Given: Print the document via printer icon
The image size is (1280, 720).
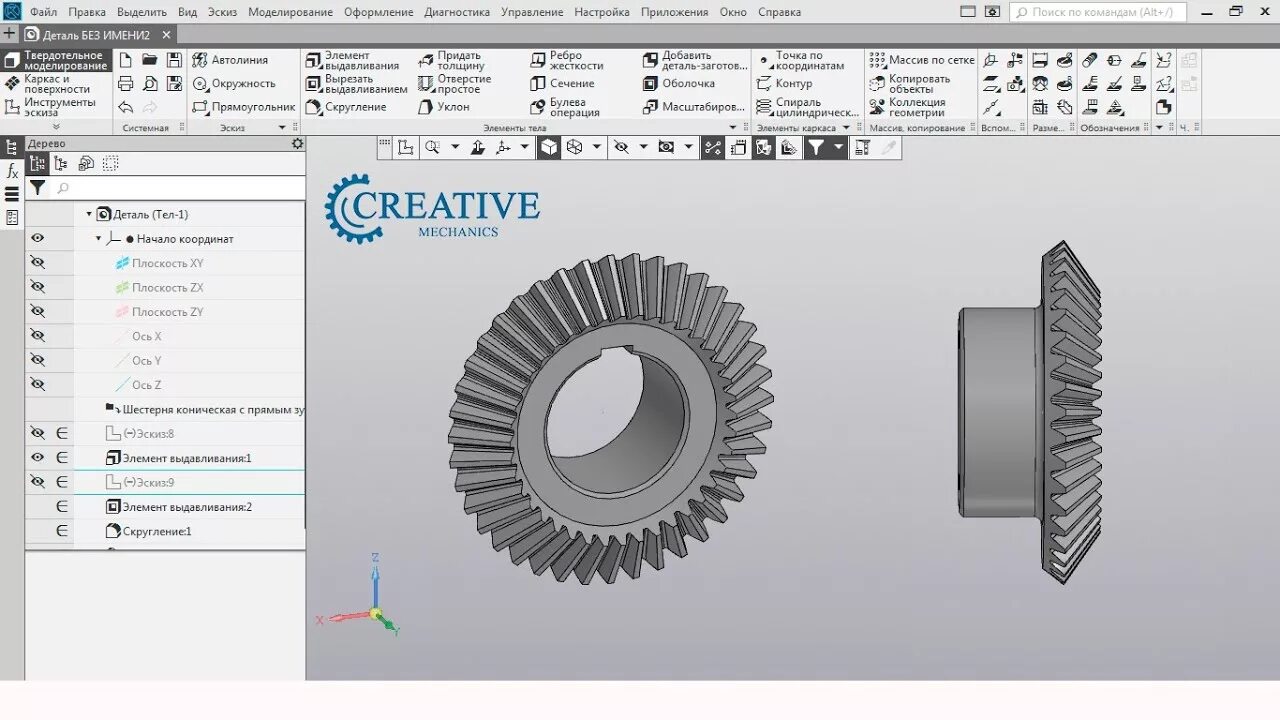Looking at the screenshot, I should click(x=126, y=84).
